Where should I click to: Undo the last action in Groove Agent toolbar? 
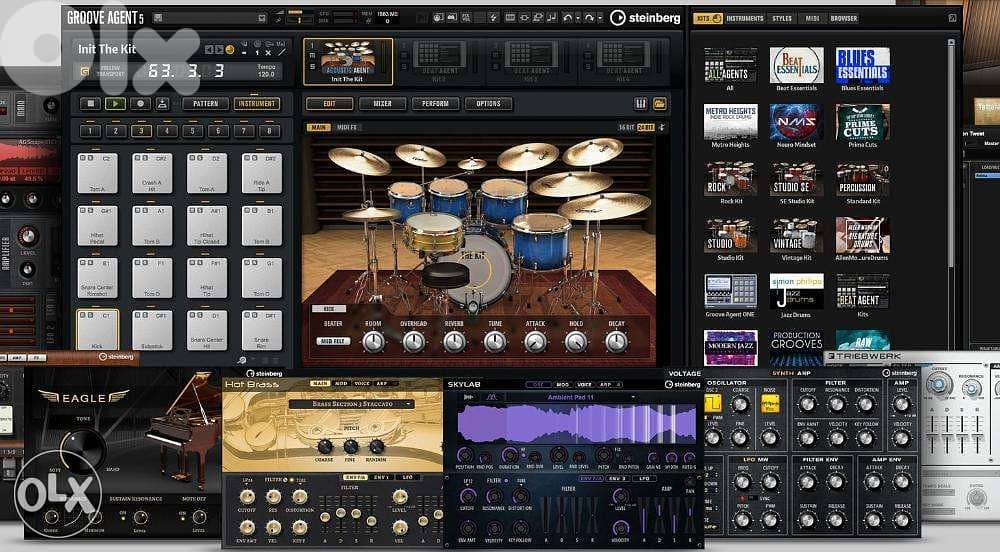(x=567, y=18)
